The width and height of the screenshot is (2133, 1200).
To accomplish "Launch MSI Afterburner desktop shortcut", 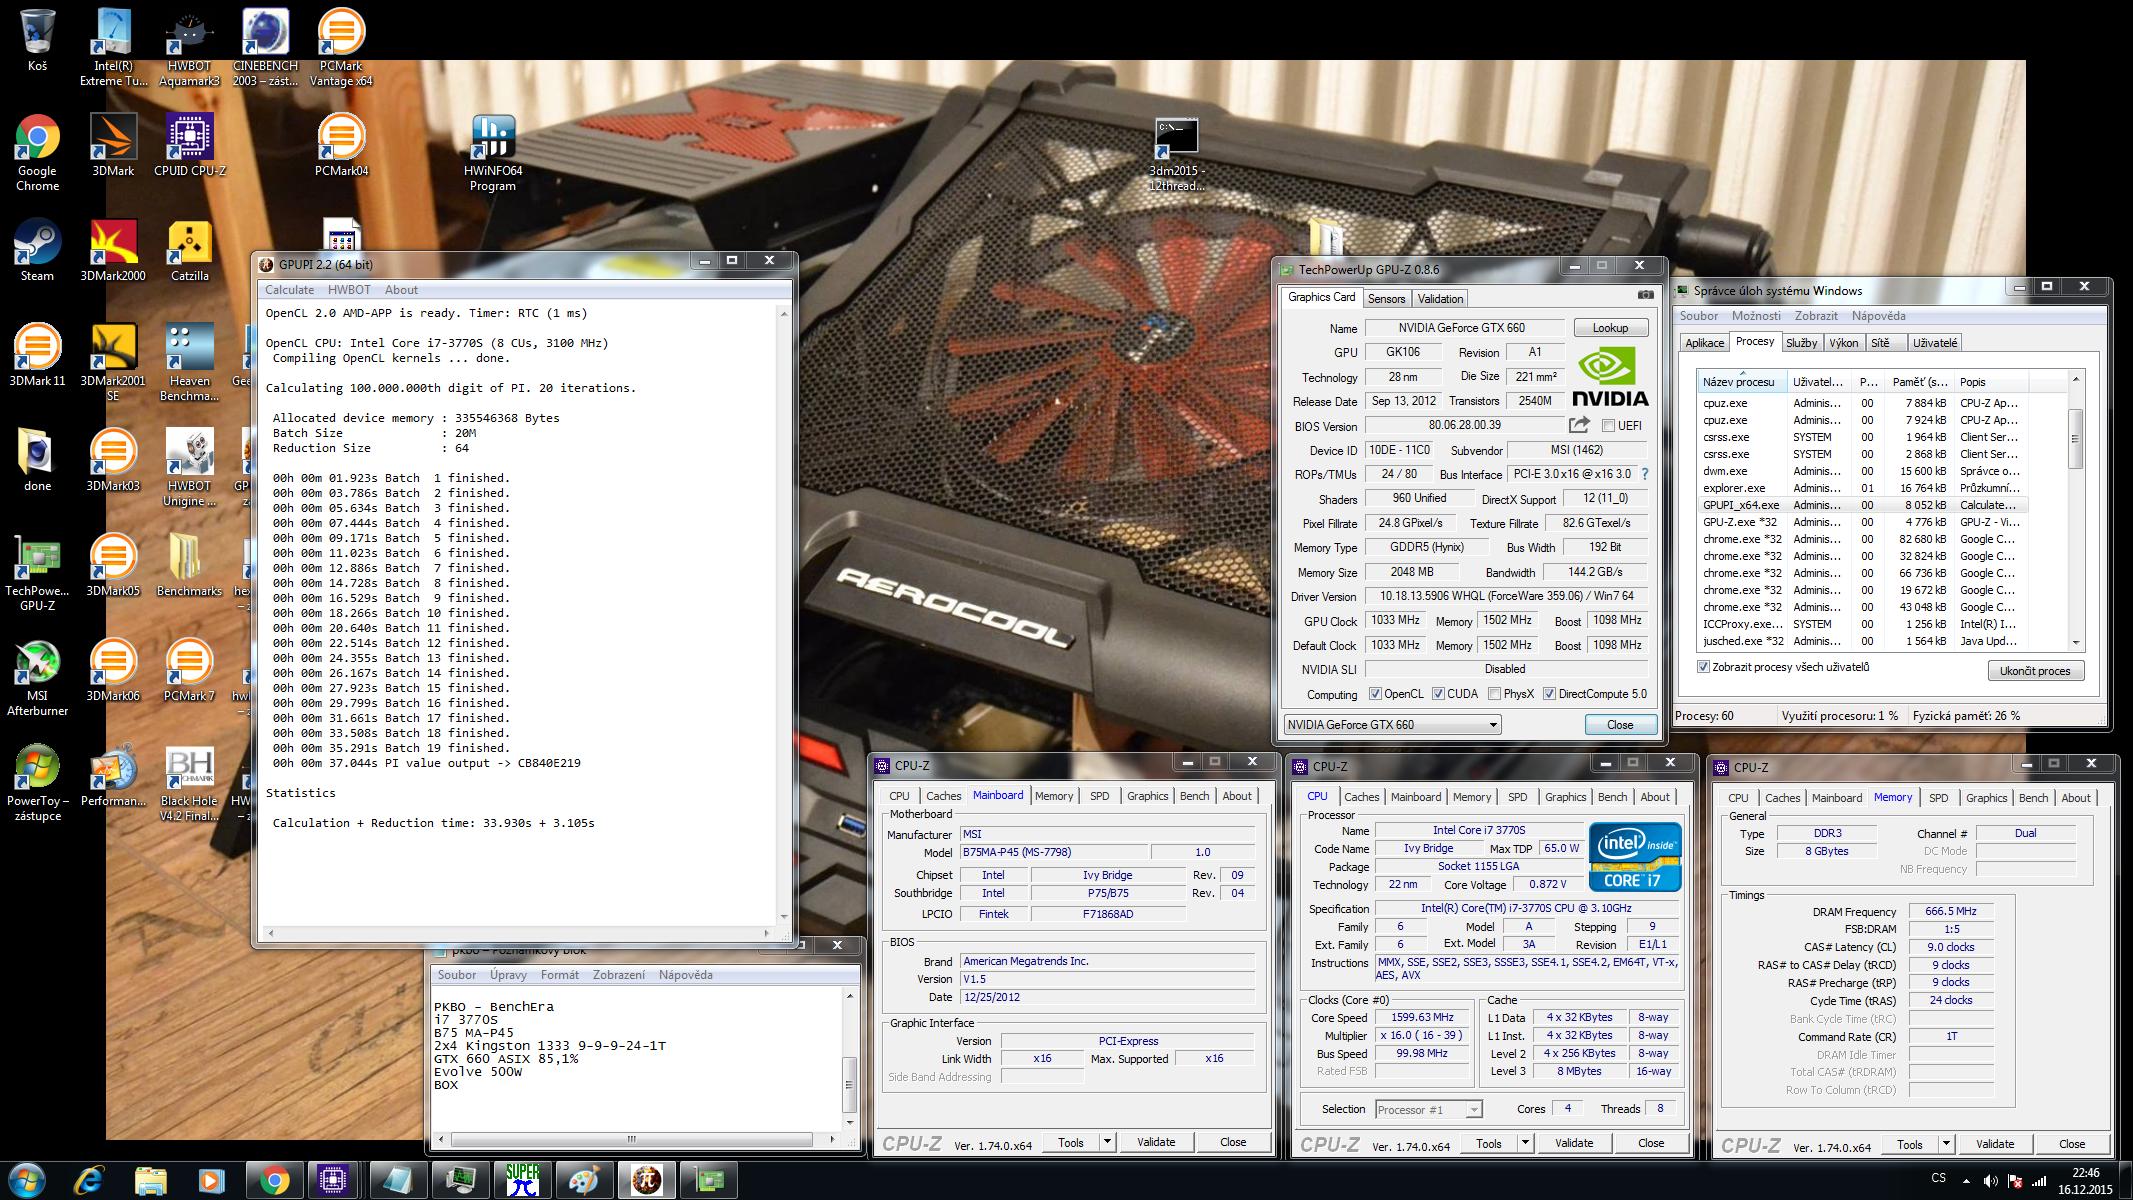I will click(x=37, y=677).
